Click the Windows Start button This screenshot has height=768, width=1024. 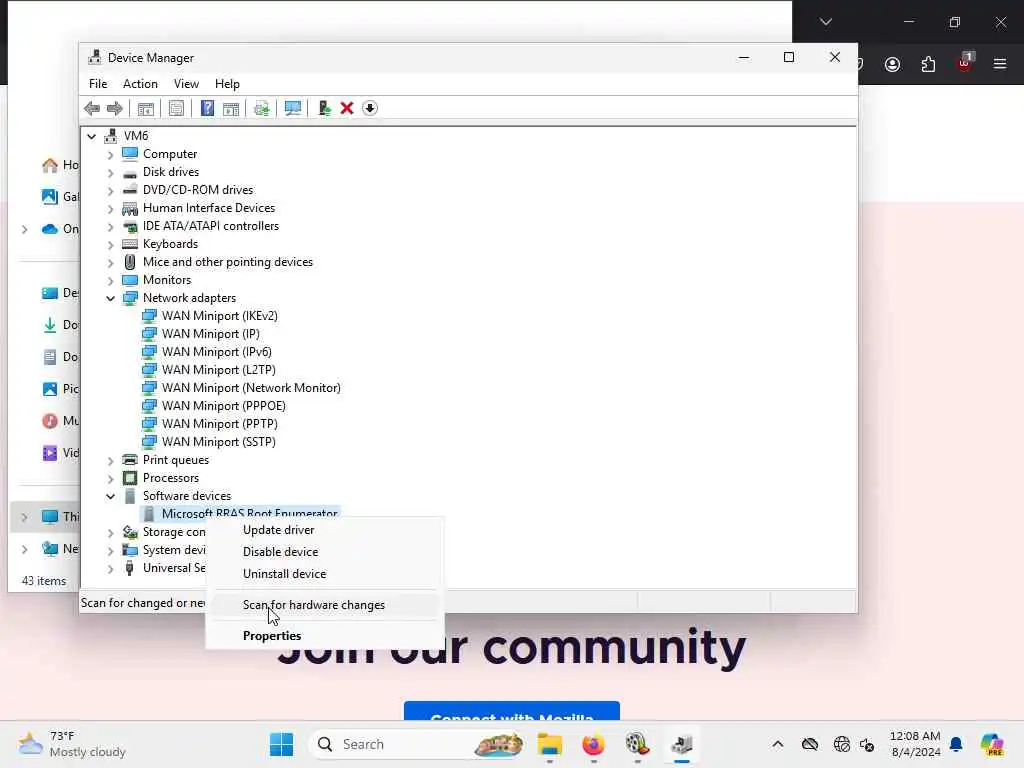point(281,744)
